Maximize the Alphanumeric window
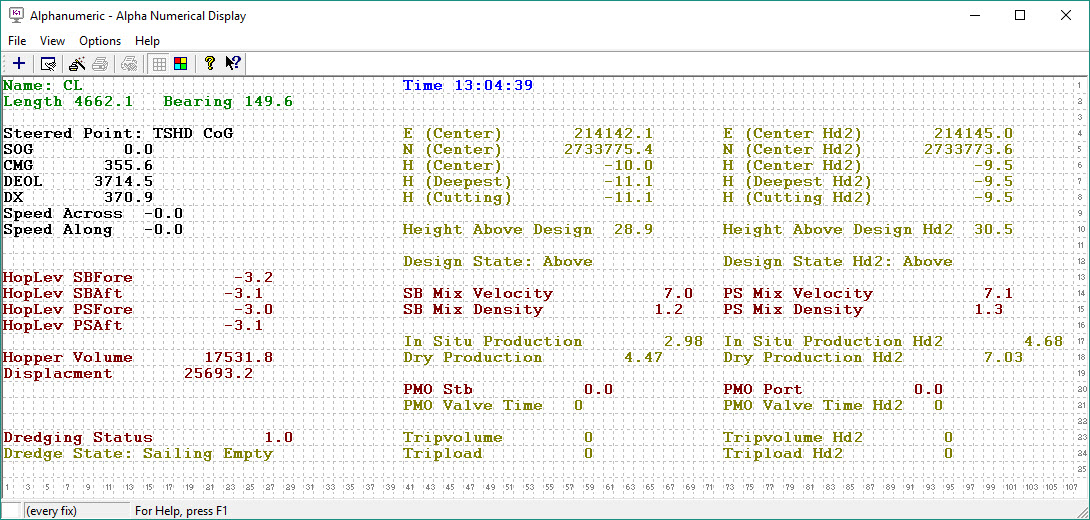The width and height of the screenshot is (1090, 520). tap(1020, 16)
